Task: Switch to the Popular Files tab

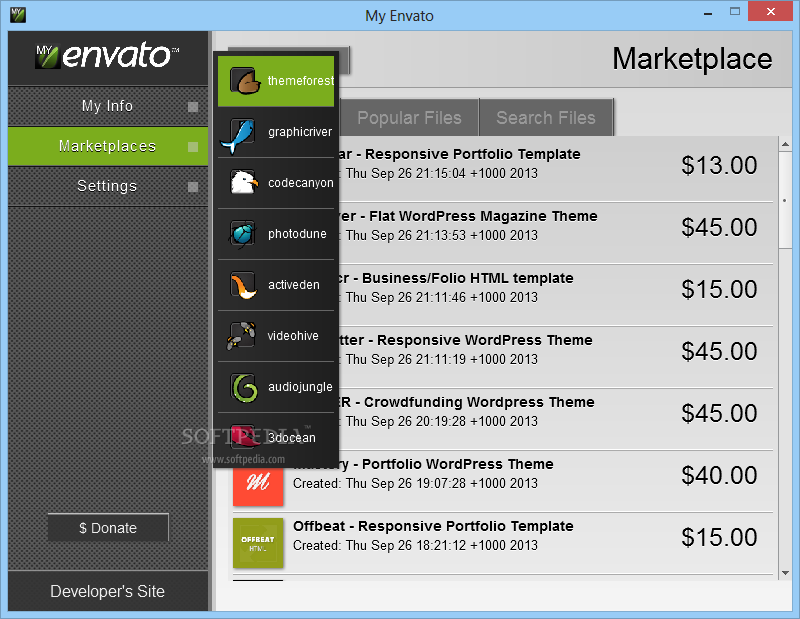Action: [x=409, y=118]
